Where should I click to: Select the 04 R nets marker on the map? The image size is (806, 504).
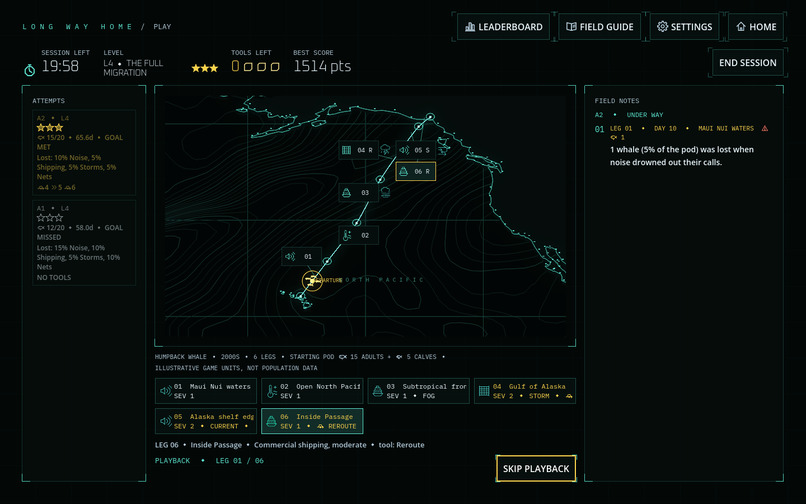click(x=358, y=150)
